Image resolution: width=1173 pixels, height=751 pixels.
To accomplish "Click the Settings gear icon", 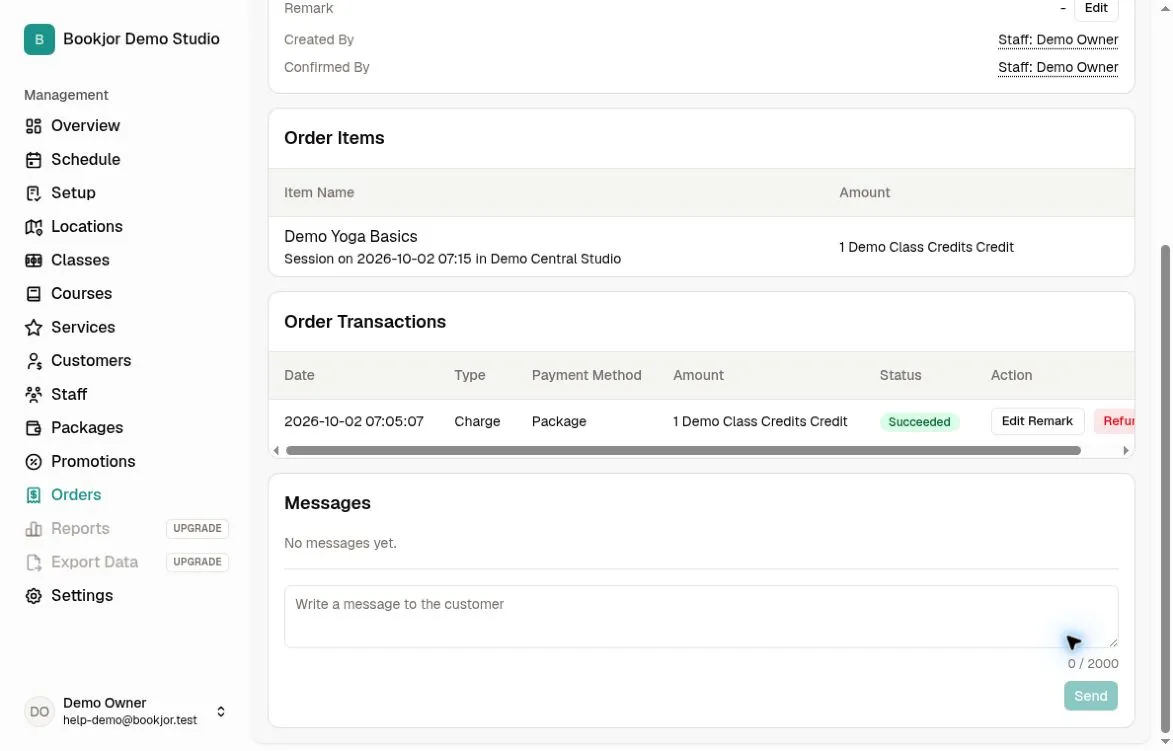I will pyautogui.click(x=34, y=596).
